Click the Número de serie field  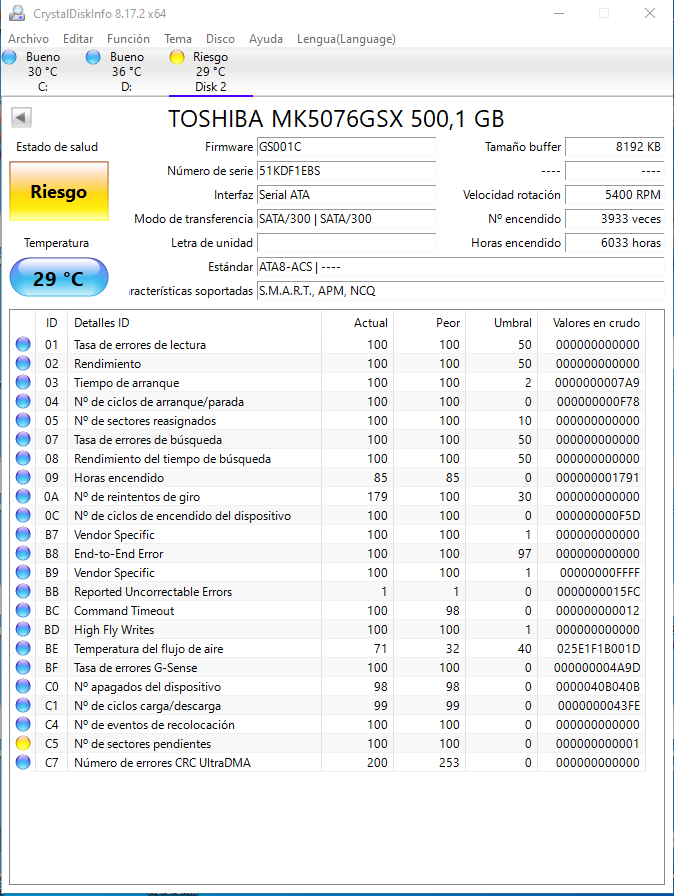(347, 171)
